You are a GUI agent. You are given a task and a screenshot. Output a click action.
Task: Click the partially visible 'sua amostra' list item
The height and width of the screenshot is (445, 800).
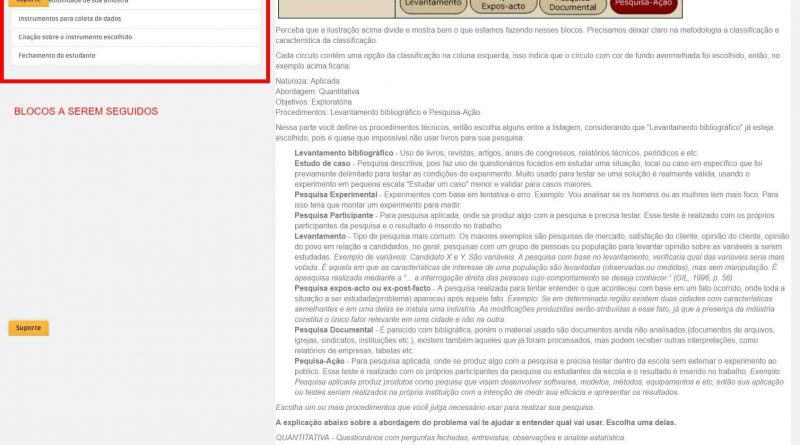(136, 3)
